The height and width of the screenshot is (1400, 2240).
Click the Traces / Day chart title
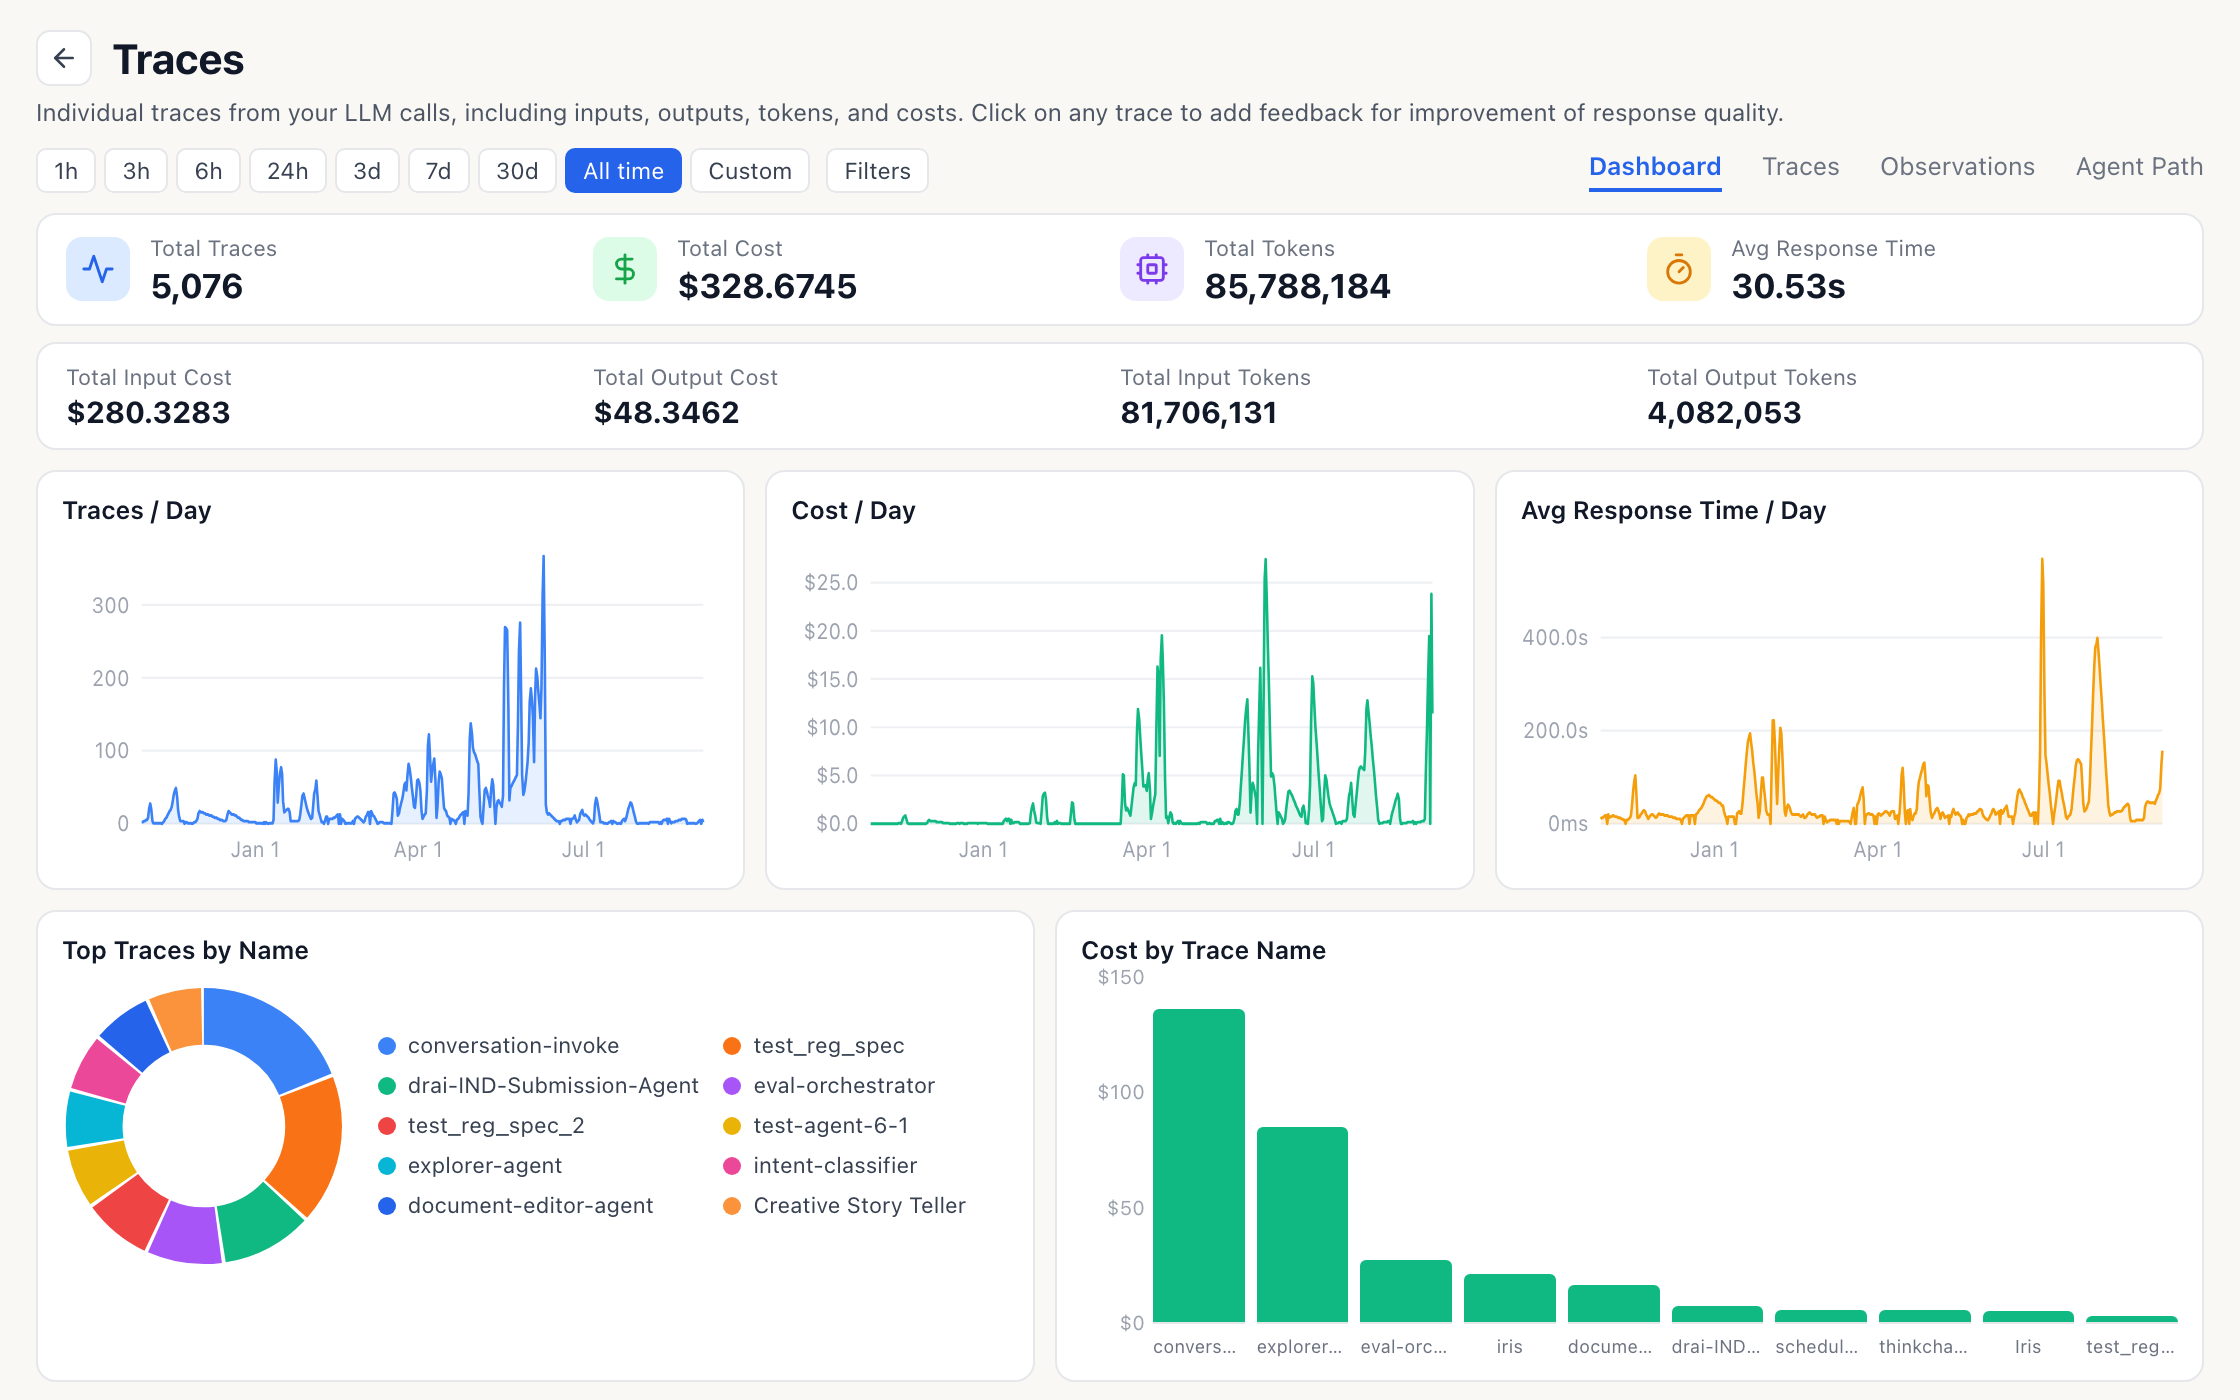[x=137, y=511]
